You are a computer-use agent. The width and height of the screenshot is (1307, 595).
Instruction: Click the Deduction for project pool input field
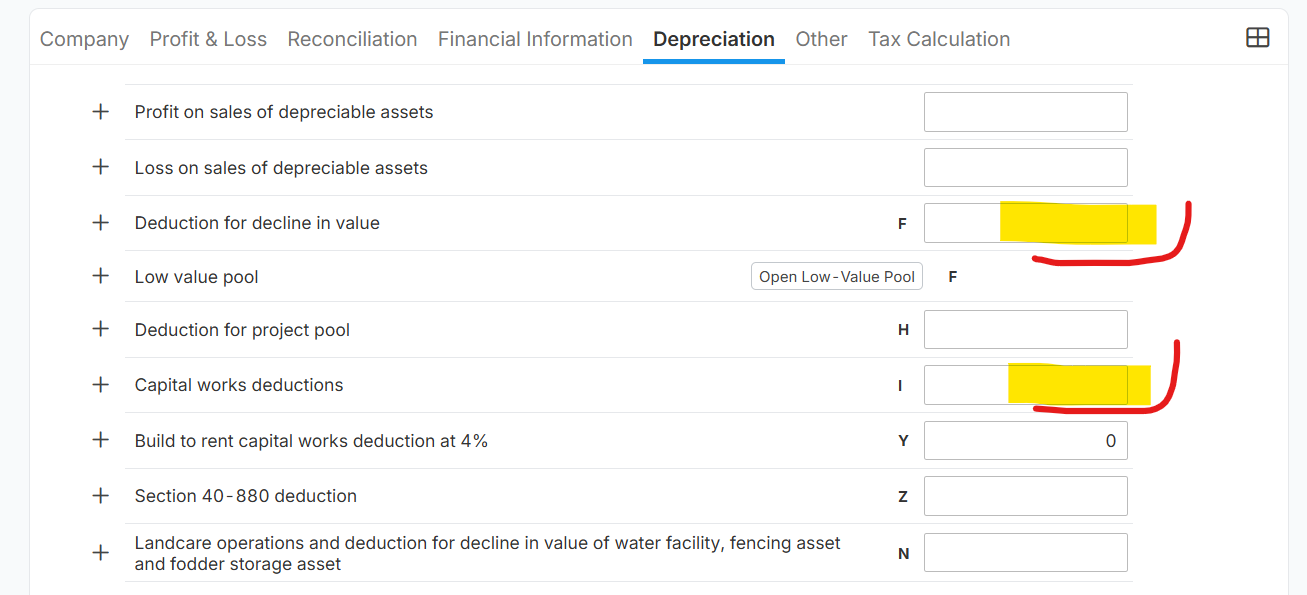1025,330
